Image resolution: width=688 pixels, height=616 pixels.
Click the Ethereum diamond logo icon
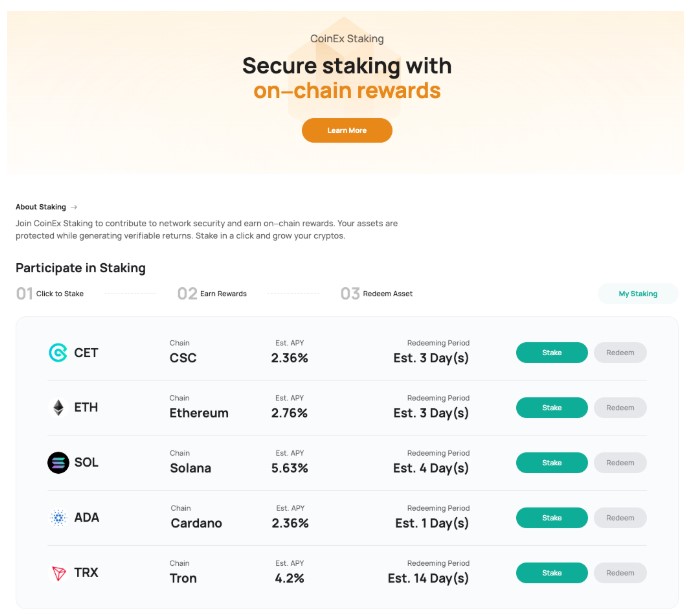tap(58, 408)
